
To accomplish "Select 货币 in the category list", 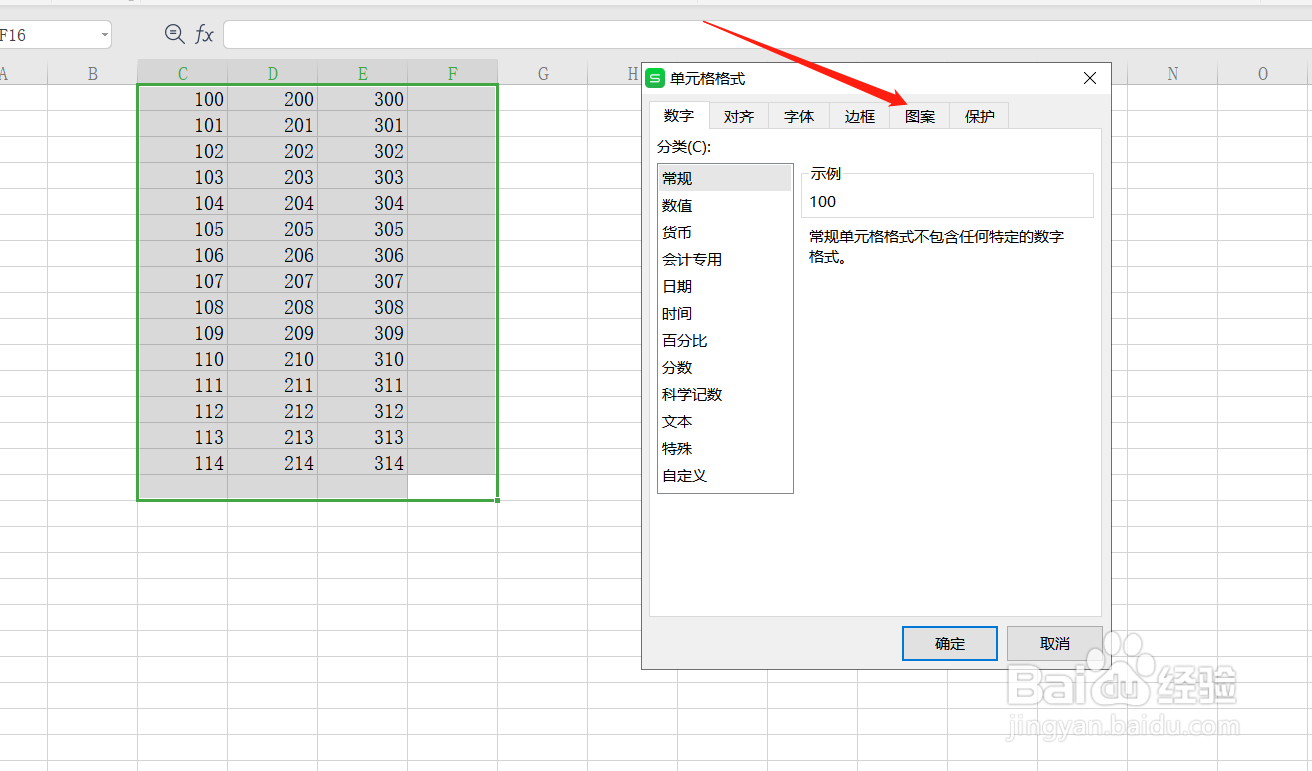I will [725, 232].
